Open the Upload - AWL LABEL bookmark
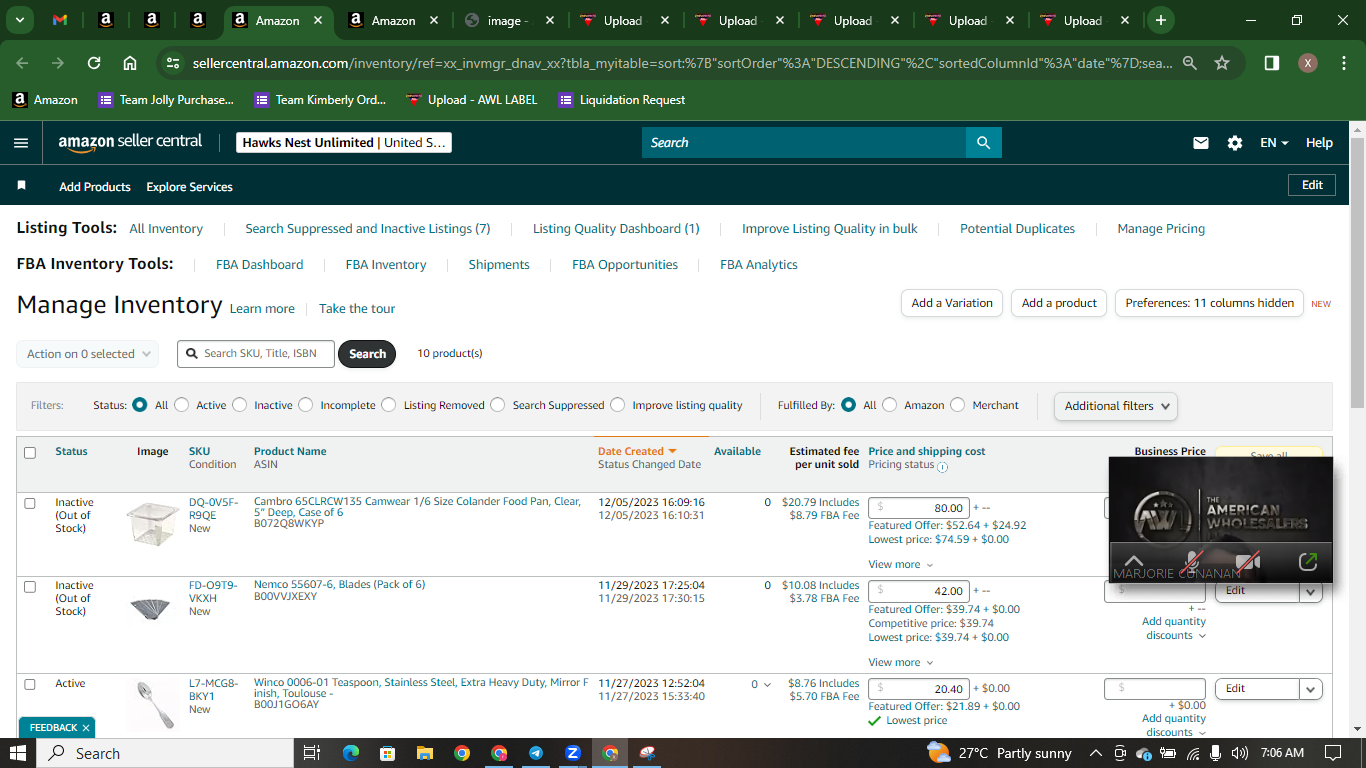Screen dimensions: 1366x768 [472, 100]
